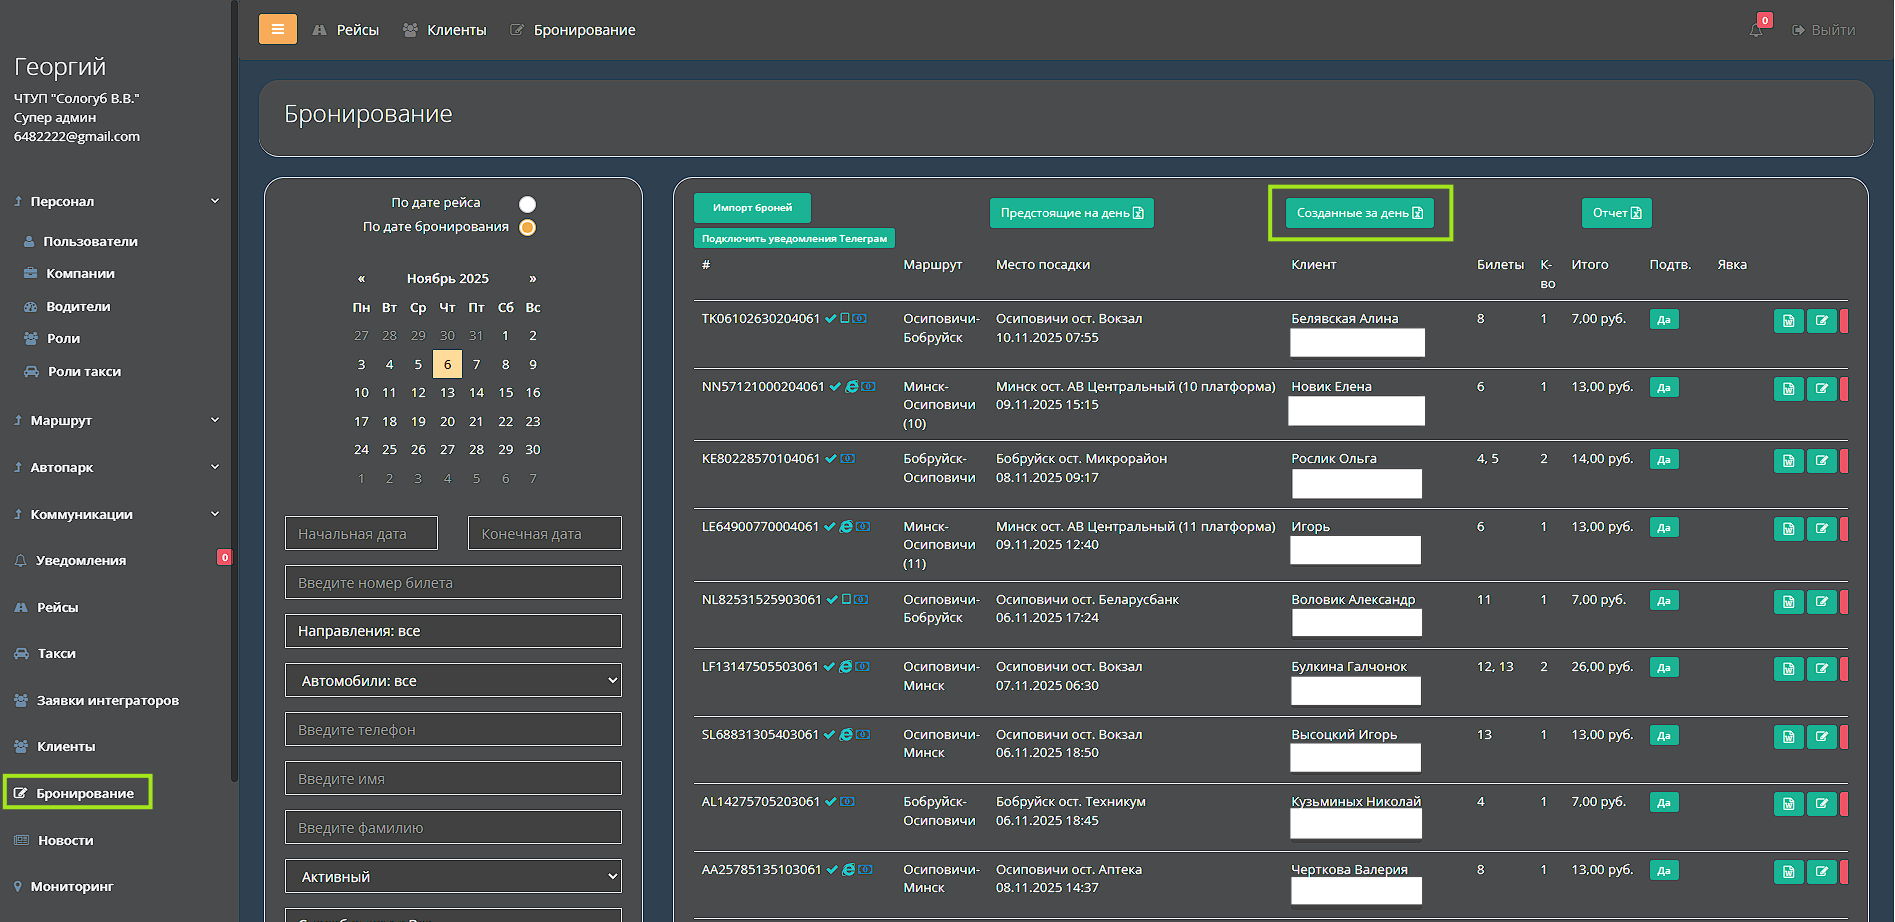
Task: Click the Word export icon for Белявская Алина
Action: click(x=1788, y=321)
